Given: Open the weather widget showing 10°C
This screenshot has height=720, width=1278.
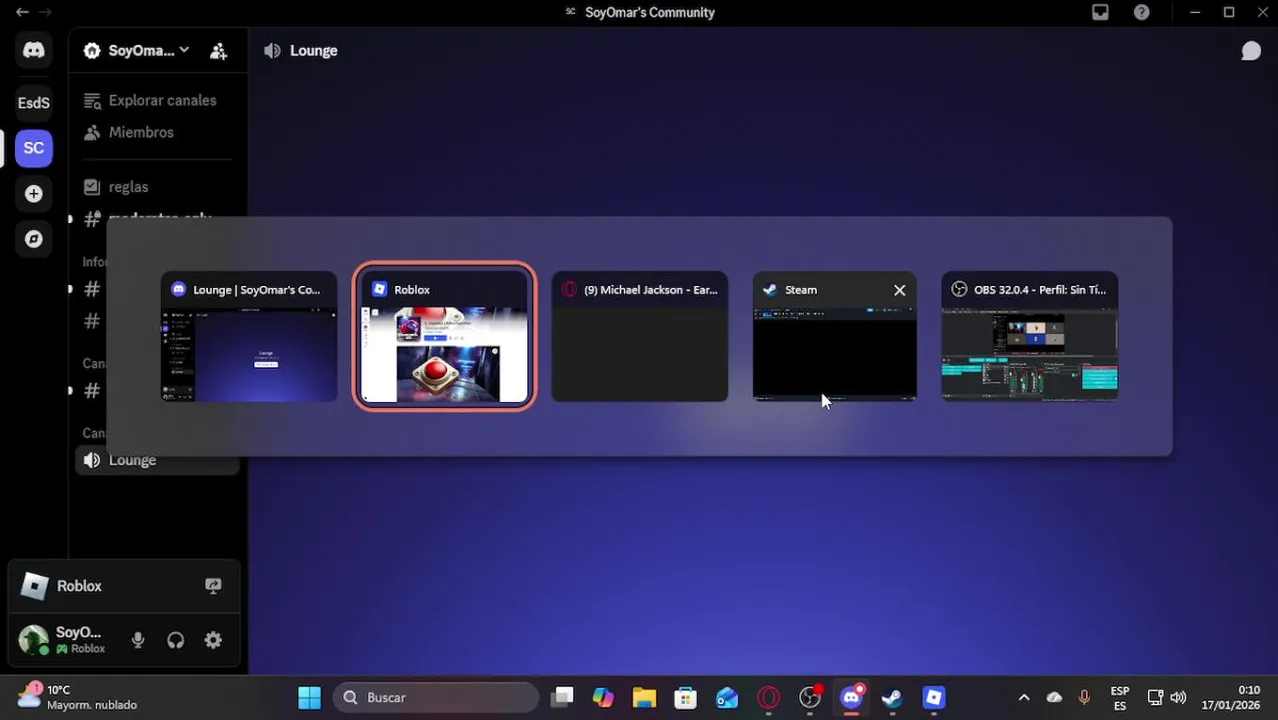Looking at the screenshot, I should coord(77,697).
